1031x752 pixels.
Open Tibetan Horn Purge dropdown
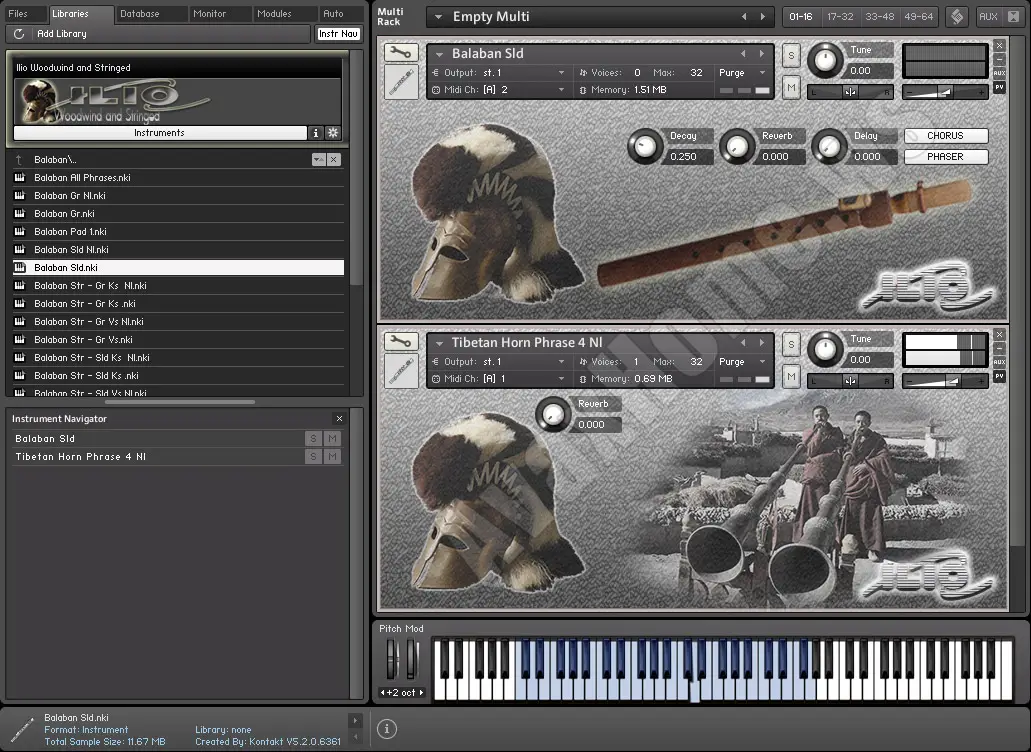[763, 362]
